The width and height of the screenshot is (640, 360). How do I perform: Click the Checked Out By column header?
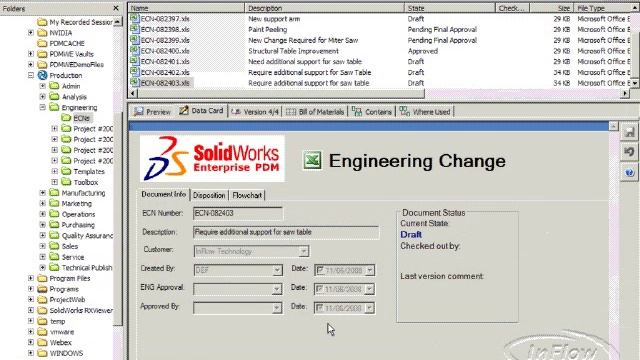(x=513, y=8)
